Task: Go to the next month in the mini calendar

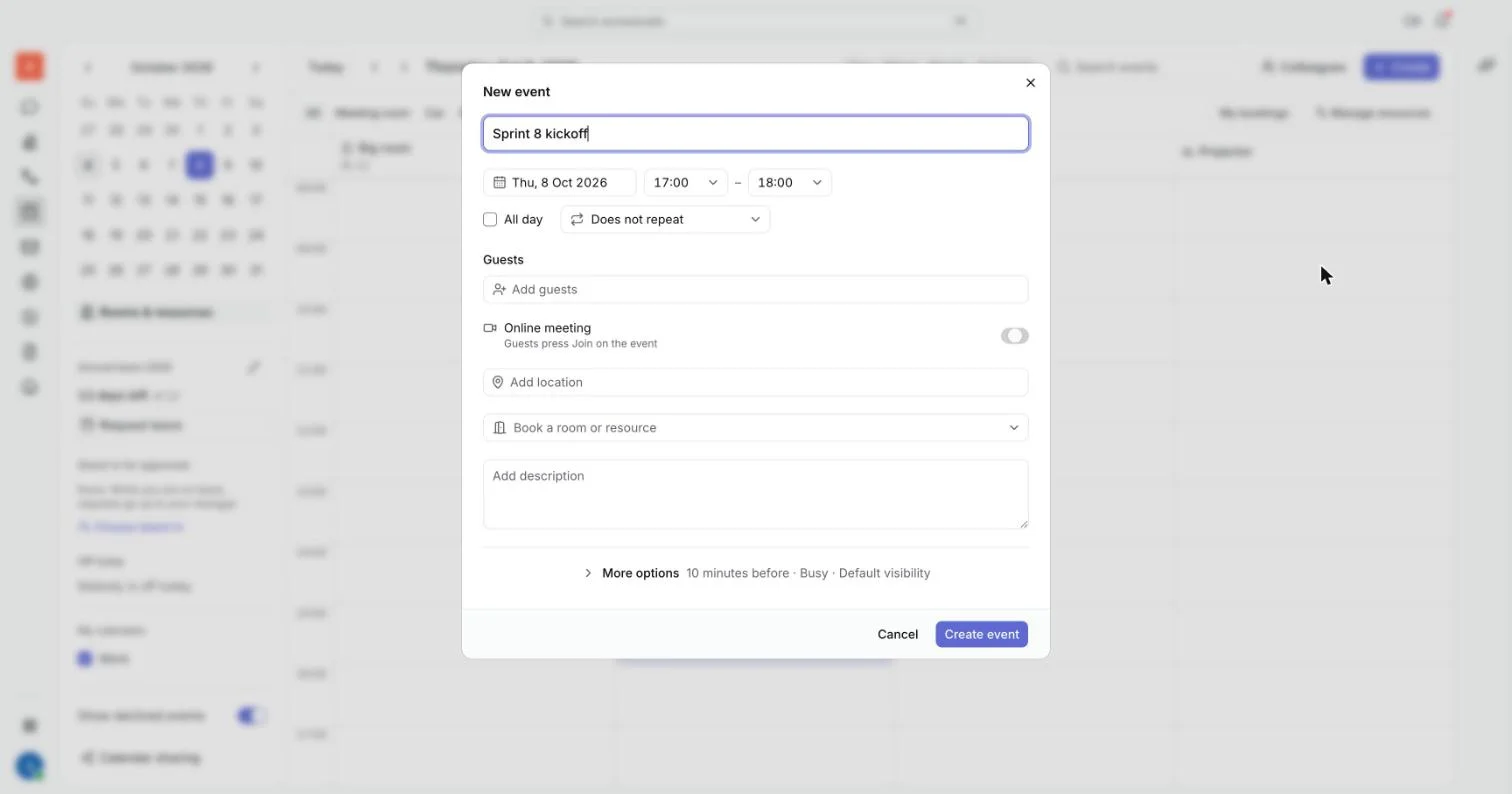Action: tap(255, 68)
